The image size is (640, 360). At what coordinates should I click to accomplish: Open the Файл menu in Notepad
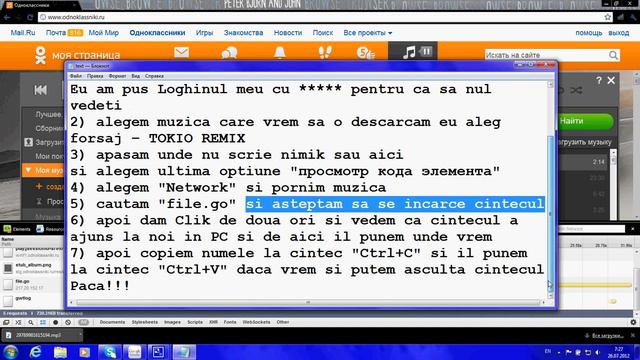(76, 76)
